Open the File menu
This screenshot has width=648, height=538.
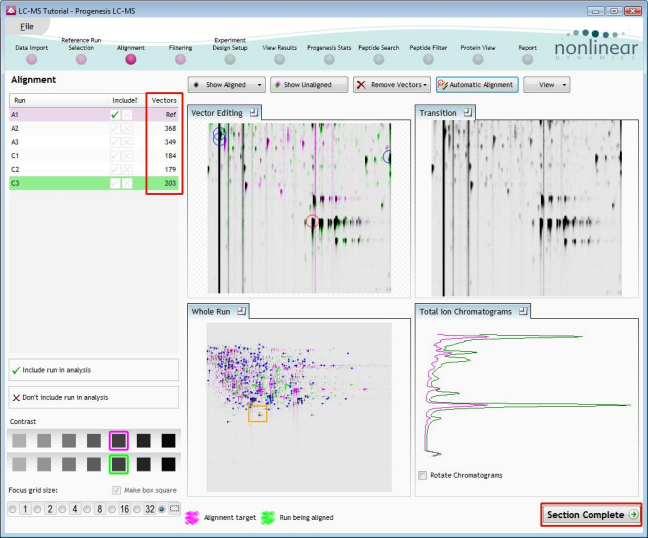[27, 26]
